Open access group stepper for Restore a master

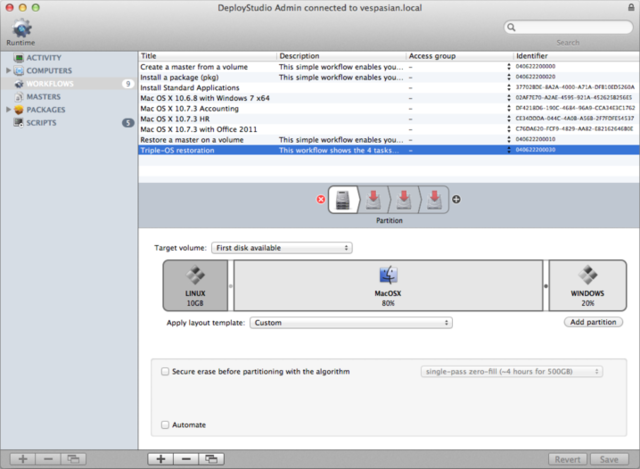[509, 139]
